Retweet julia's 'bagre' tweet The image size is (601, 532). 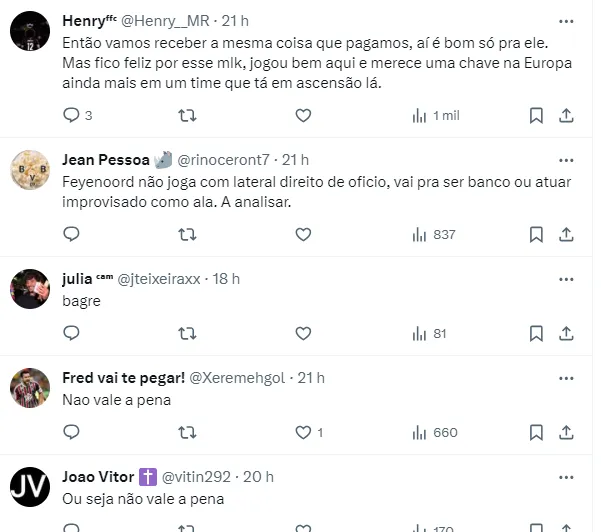click(187, 333)
